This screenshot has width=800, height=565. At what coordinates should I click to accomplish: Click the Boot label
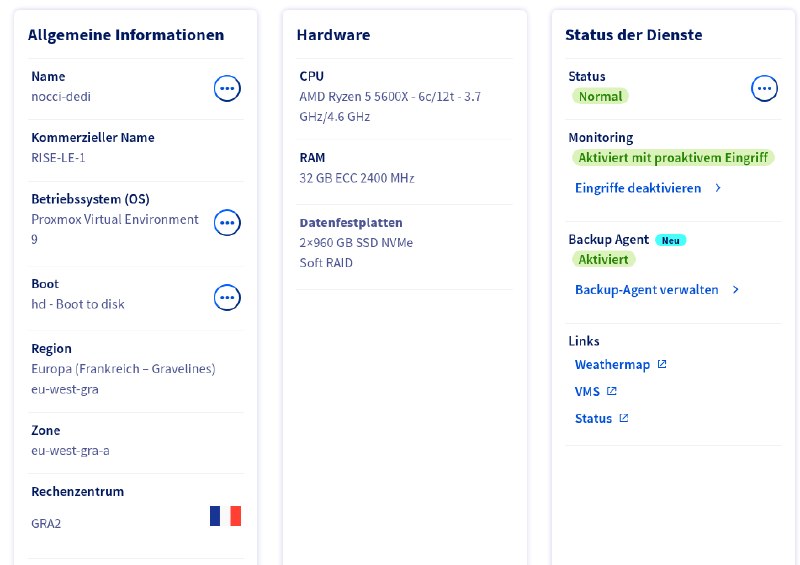point(45,284)
